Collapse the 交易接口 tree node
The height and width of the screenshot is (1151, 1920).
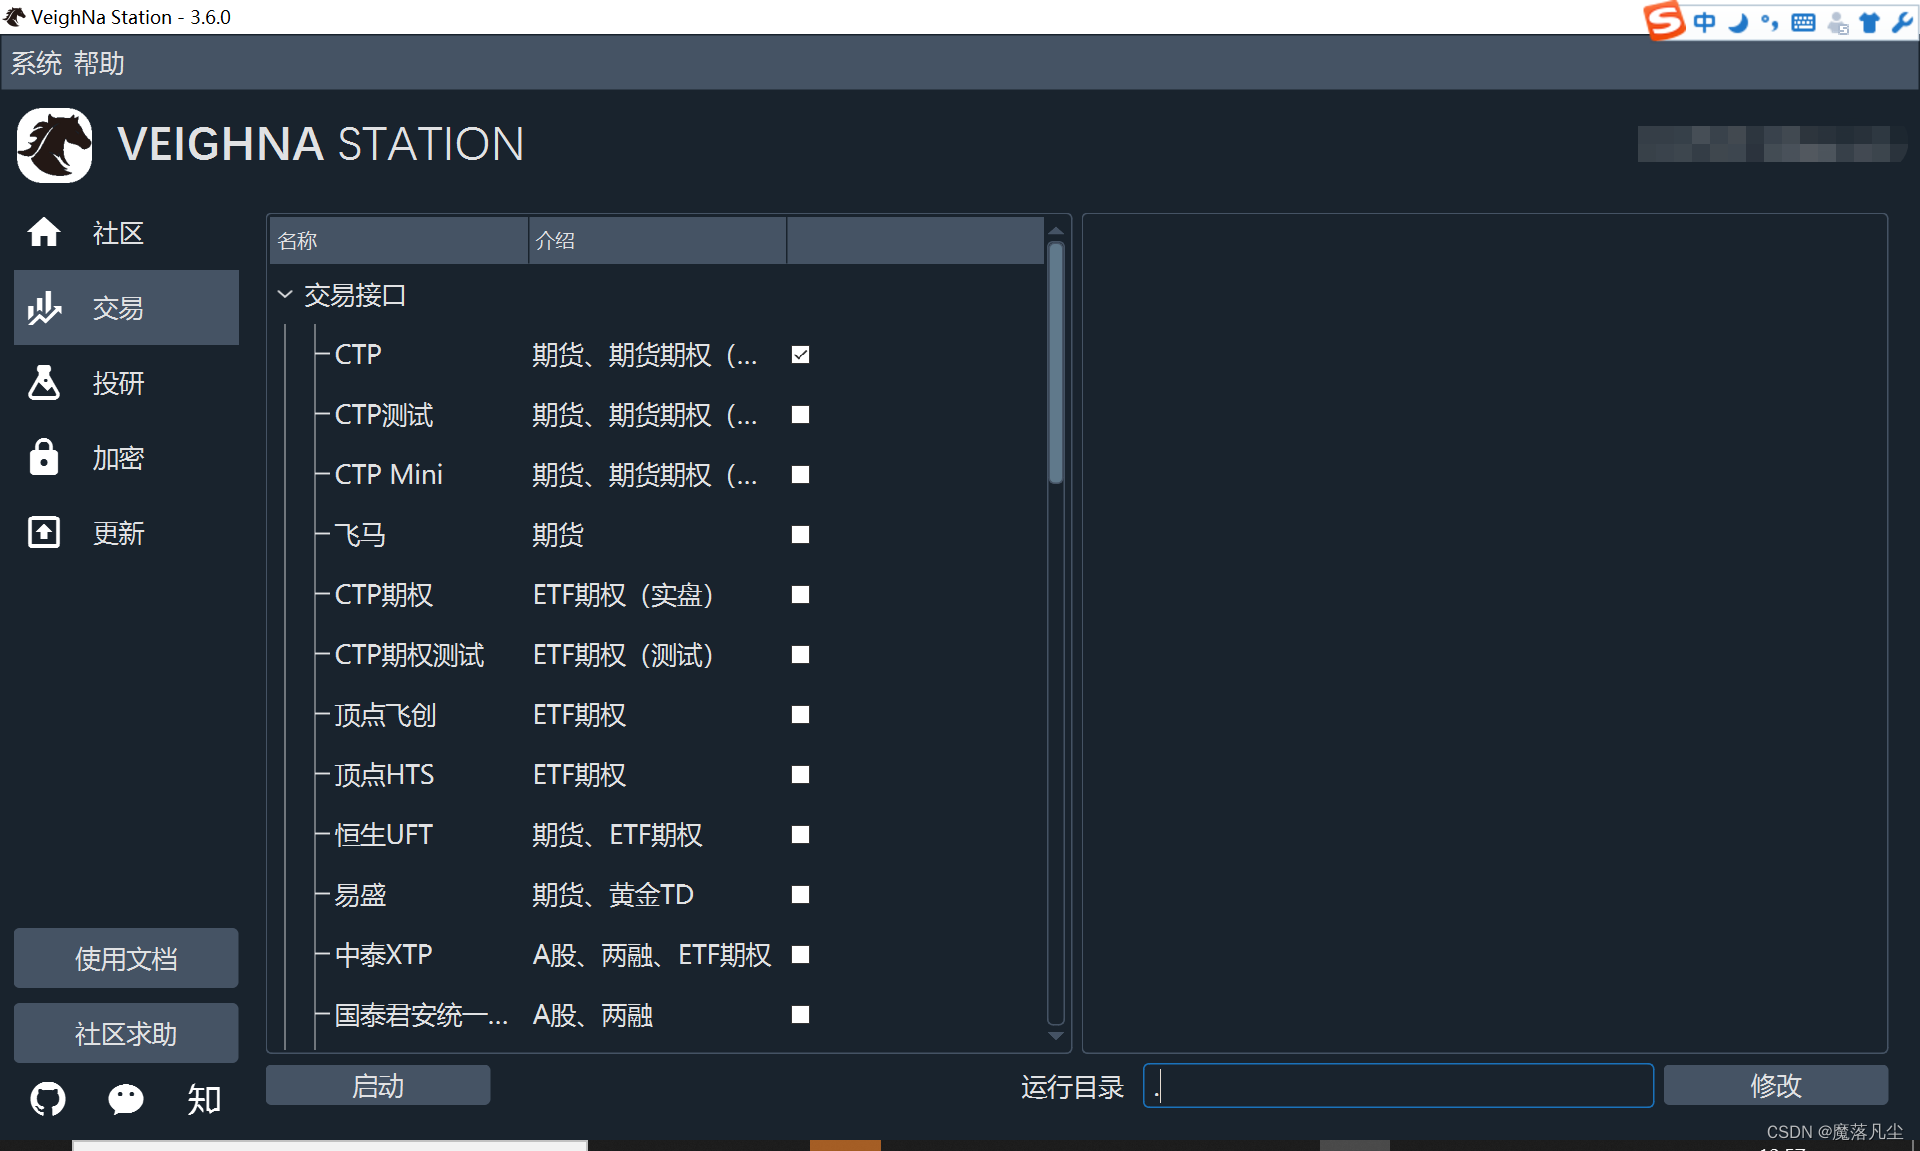coord(285,295)
